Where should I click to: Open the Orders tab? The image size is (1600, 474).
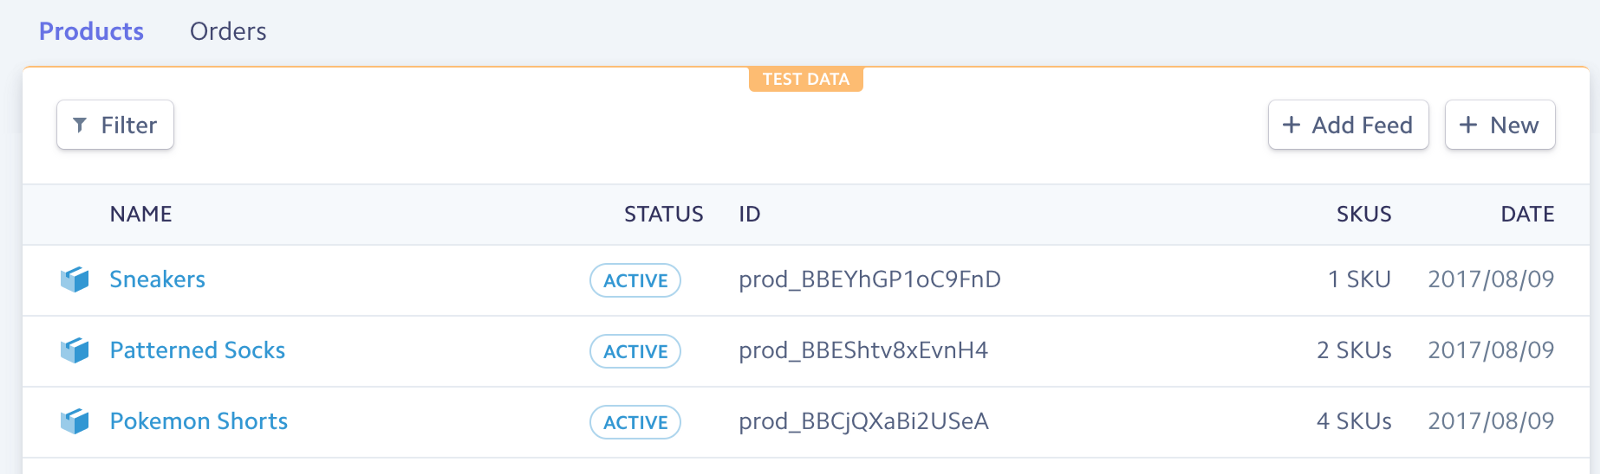point(228,32)
